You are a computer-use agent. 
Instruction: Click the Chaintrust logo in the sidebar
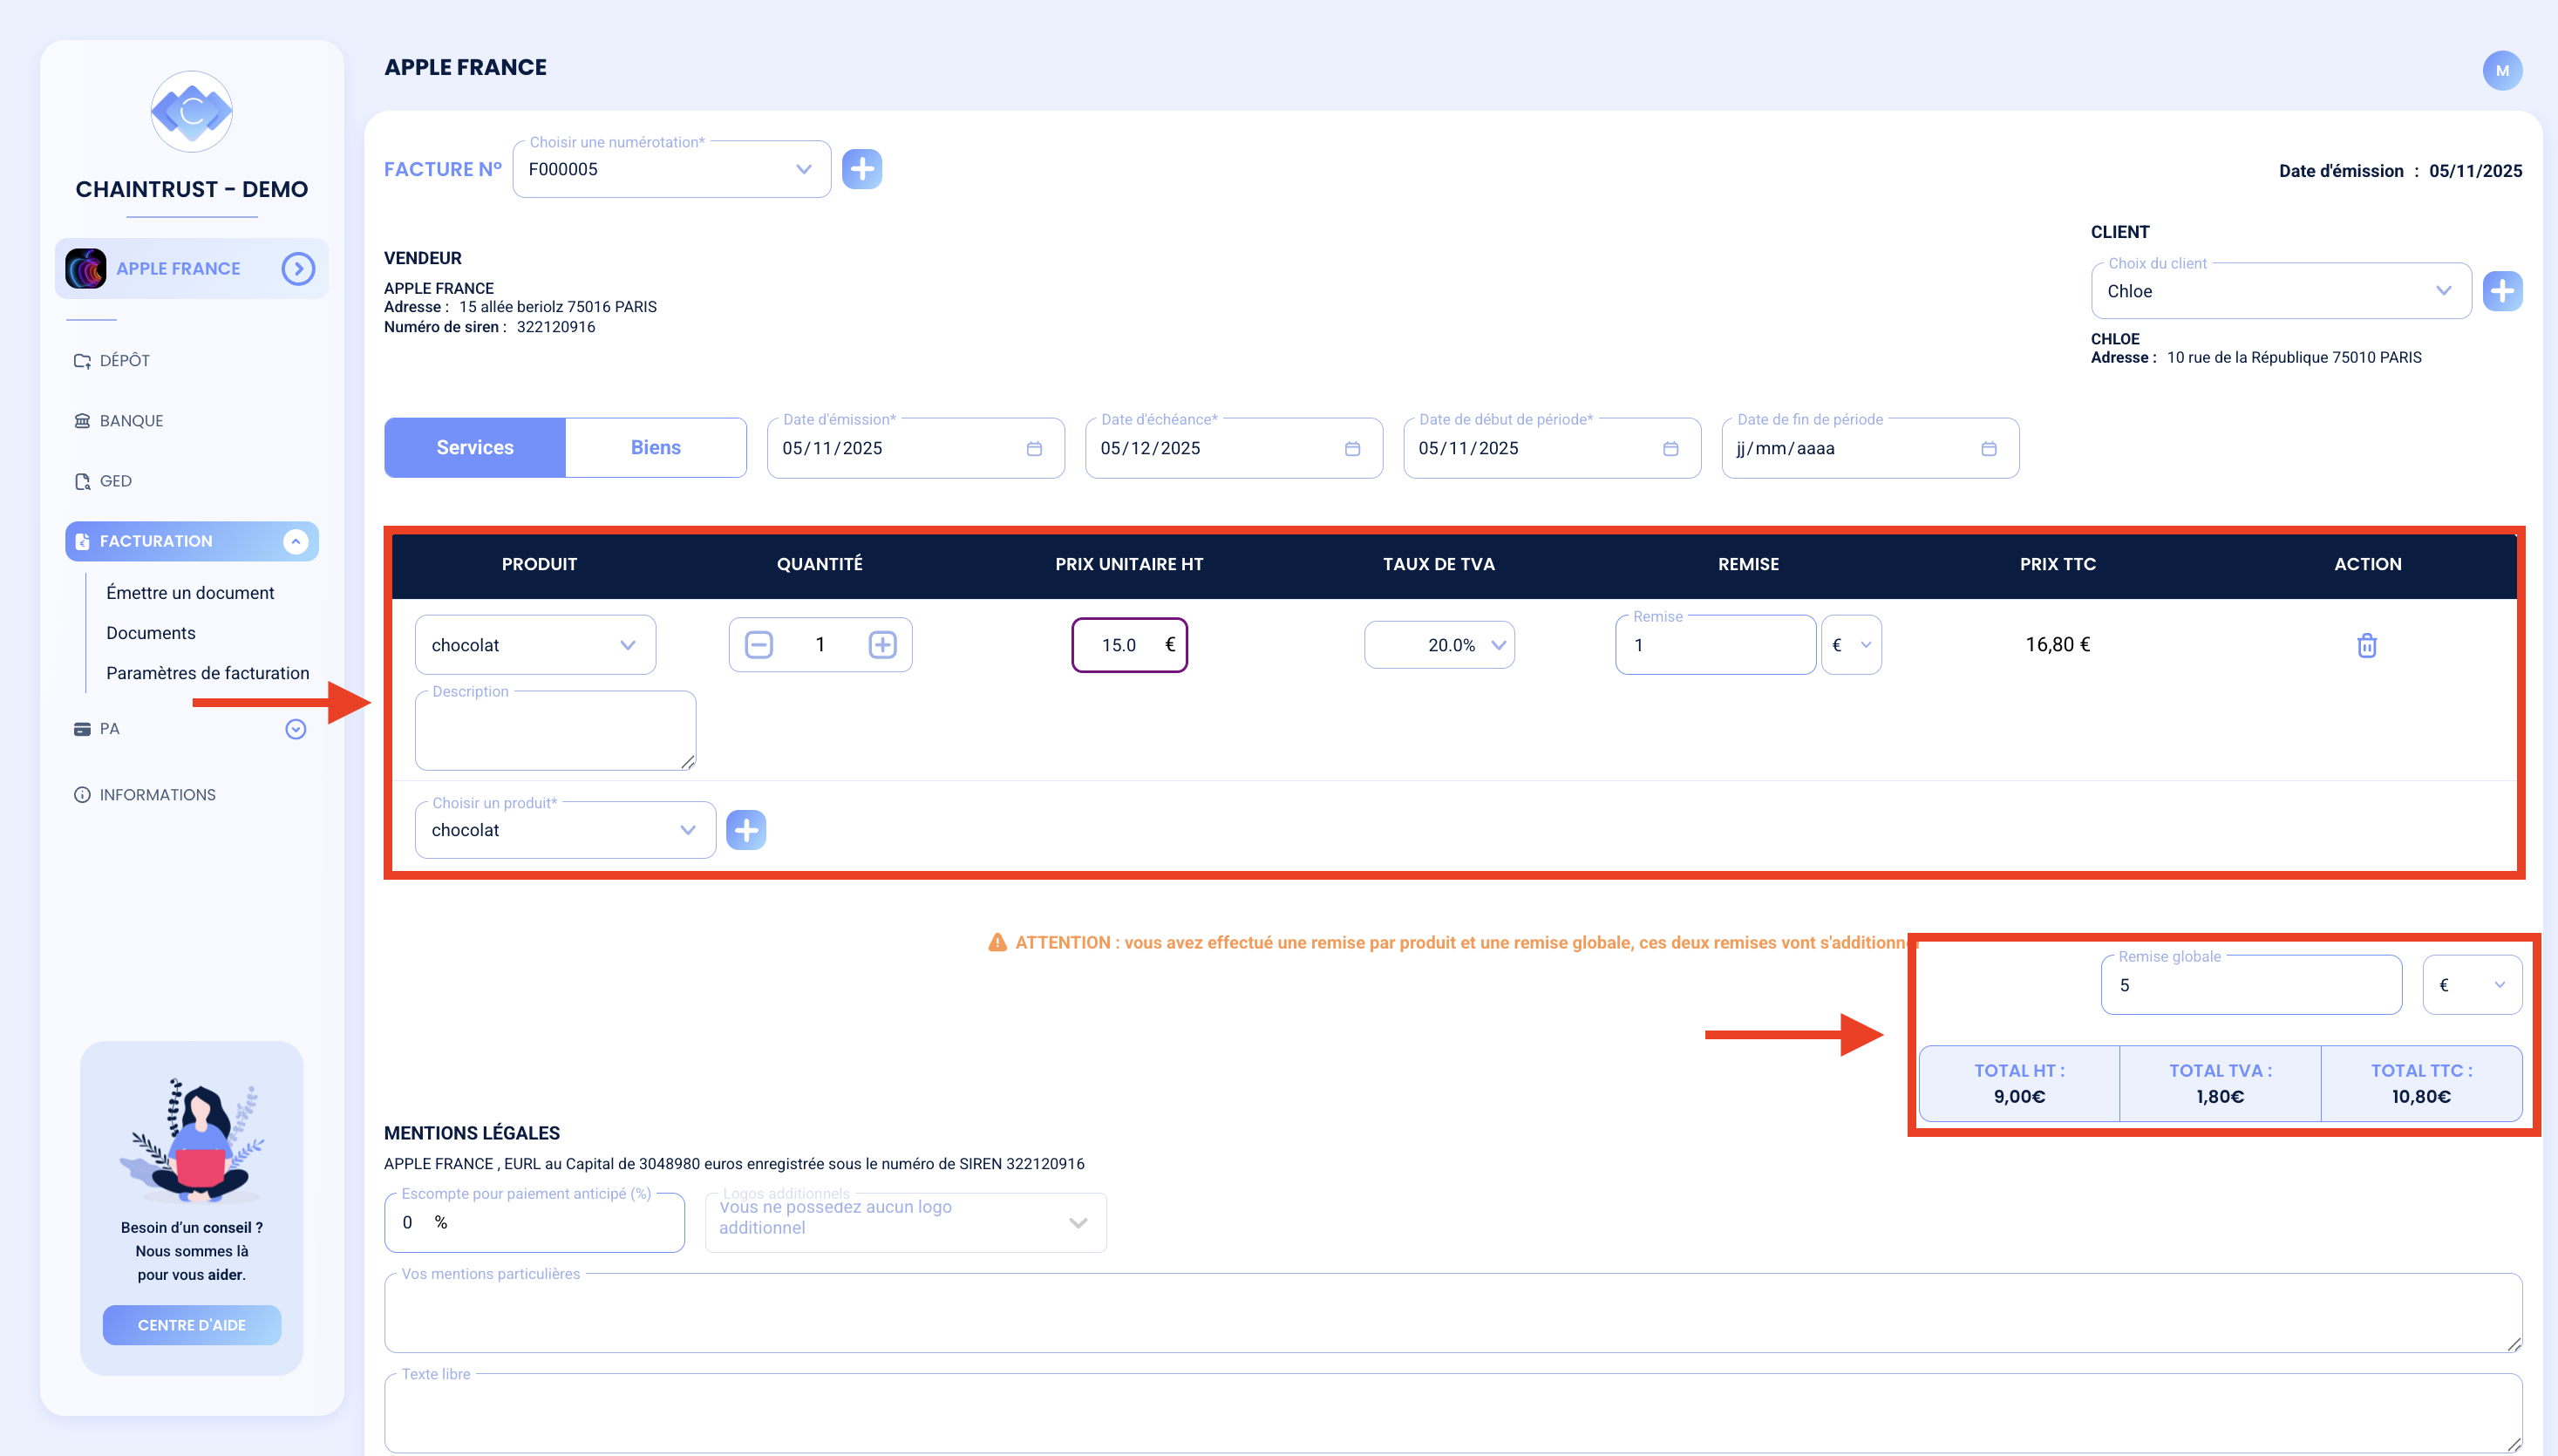pyautogui.click(x=191, y=112)
